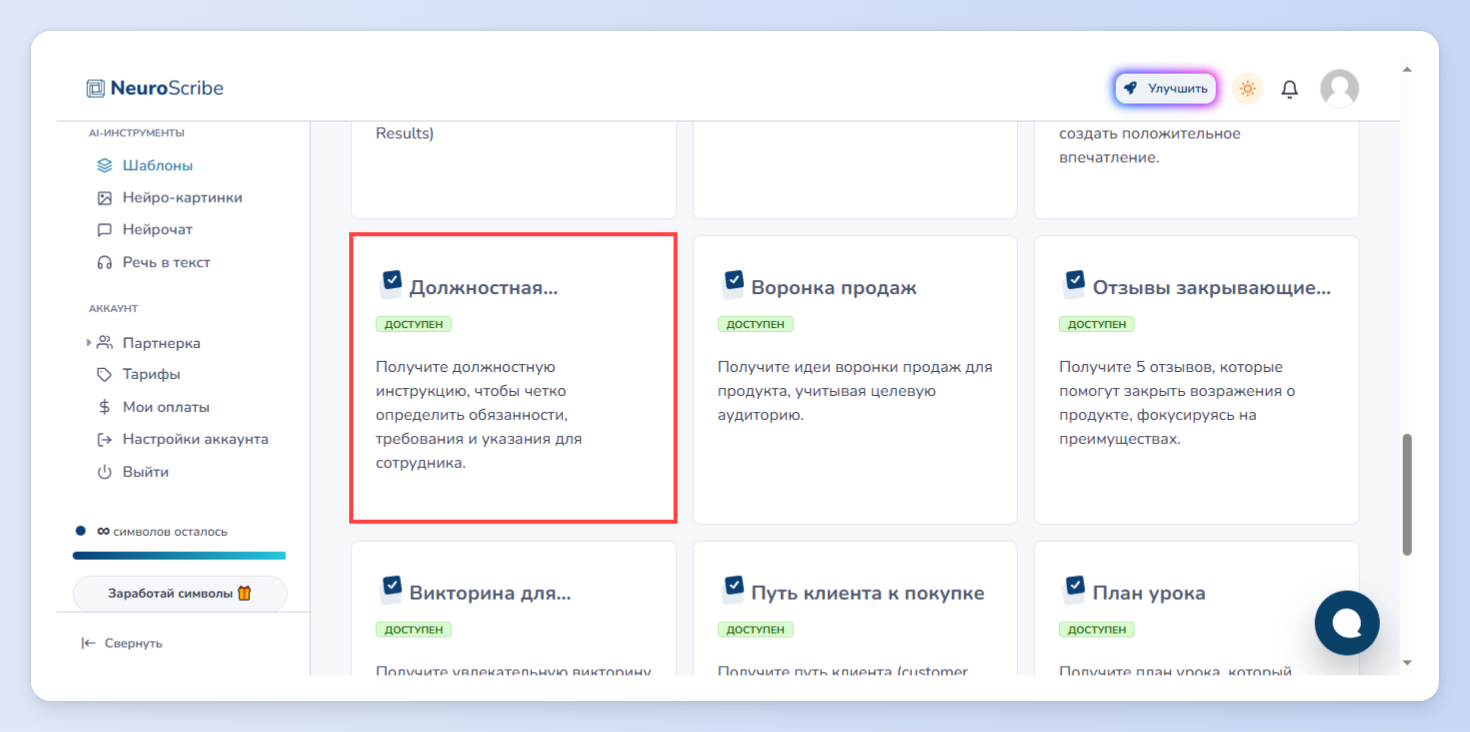Viewport: 1470px width, 732px height.
Task: Click the символов осталось progress bar
Action: click(179, 555)
